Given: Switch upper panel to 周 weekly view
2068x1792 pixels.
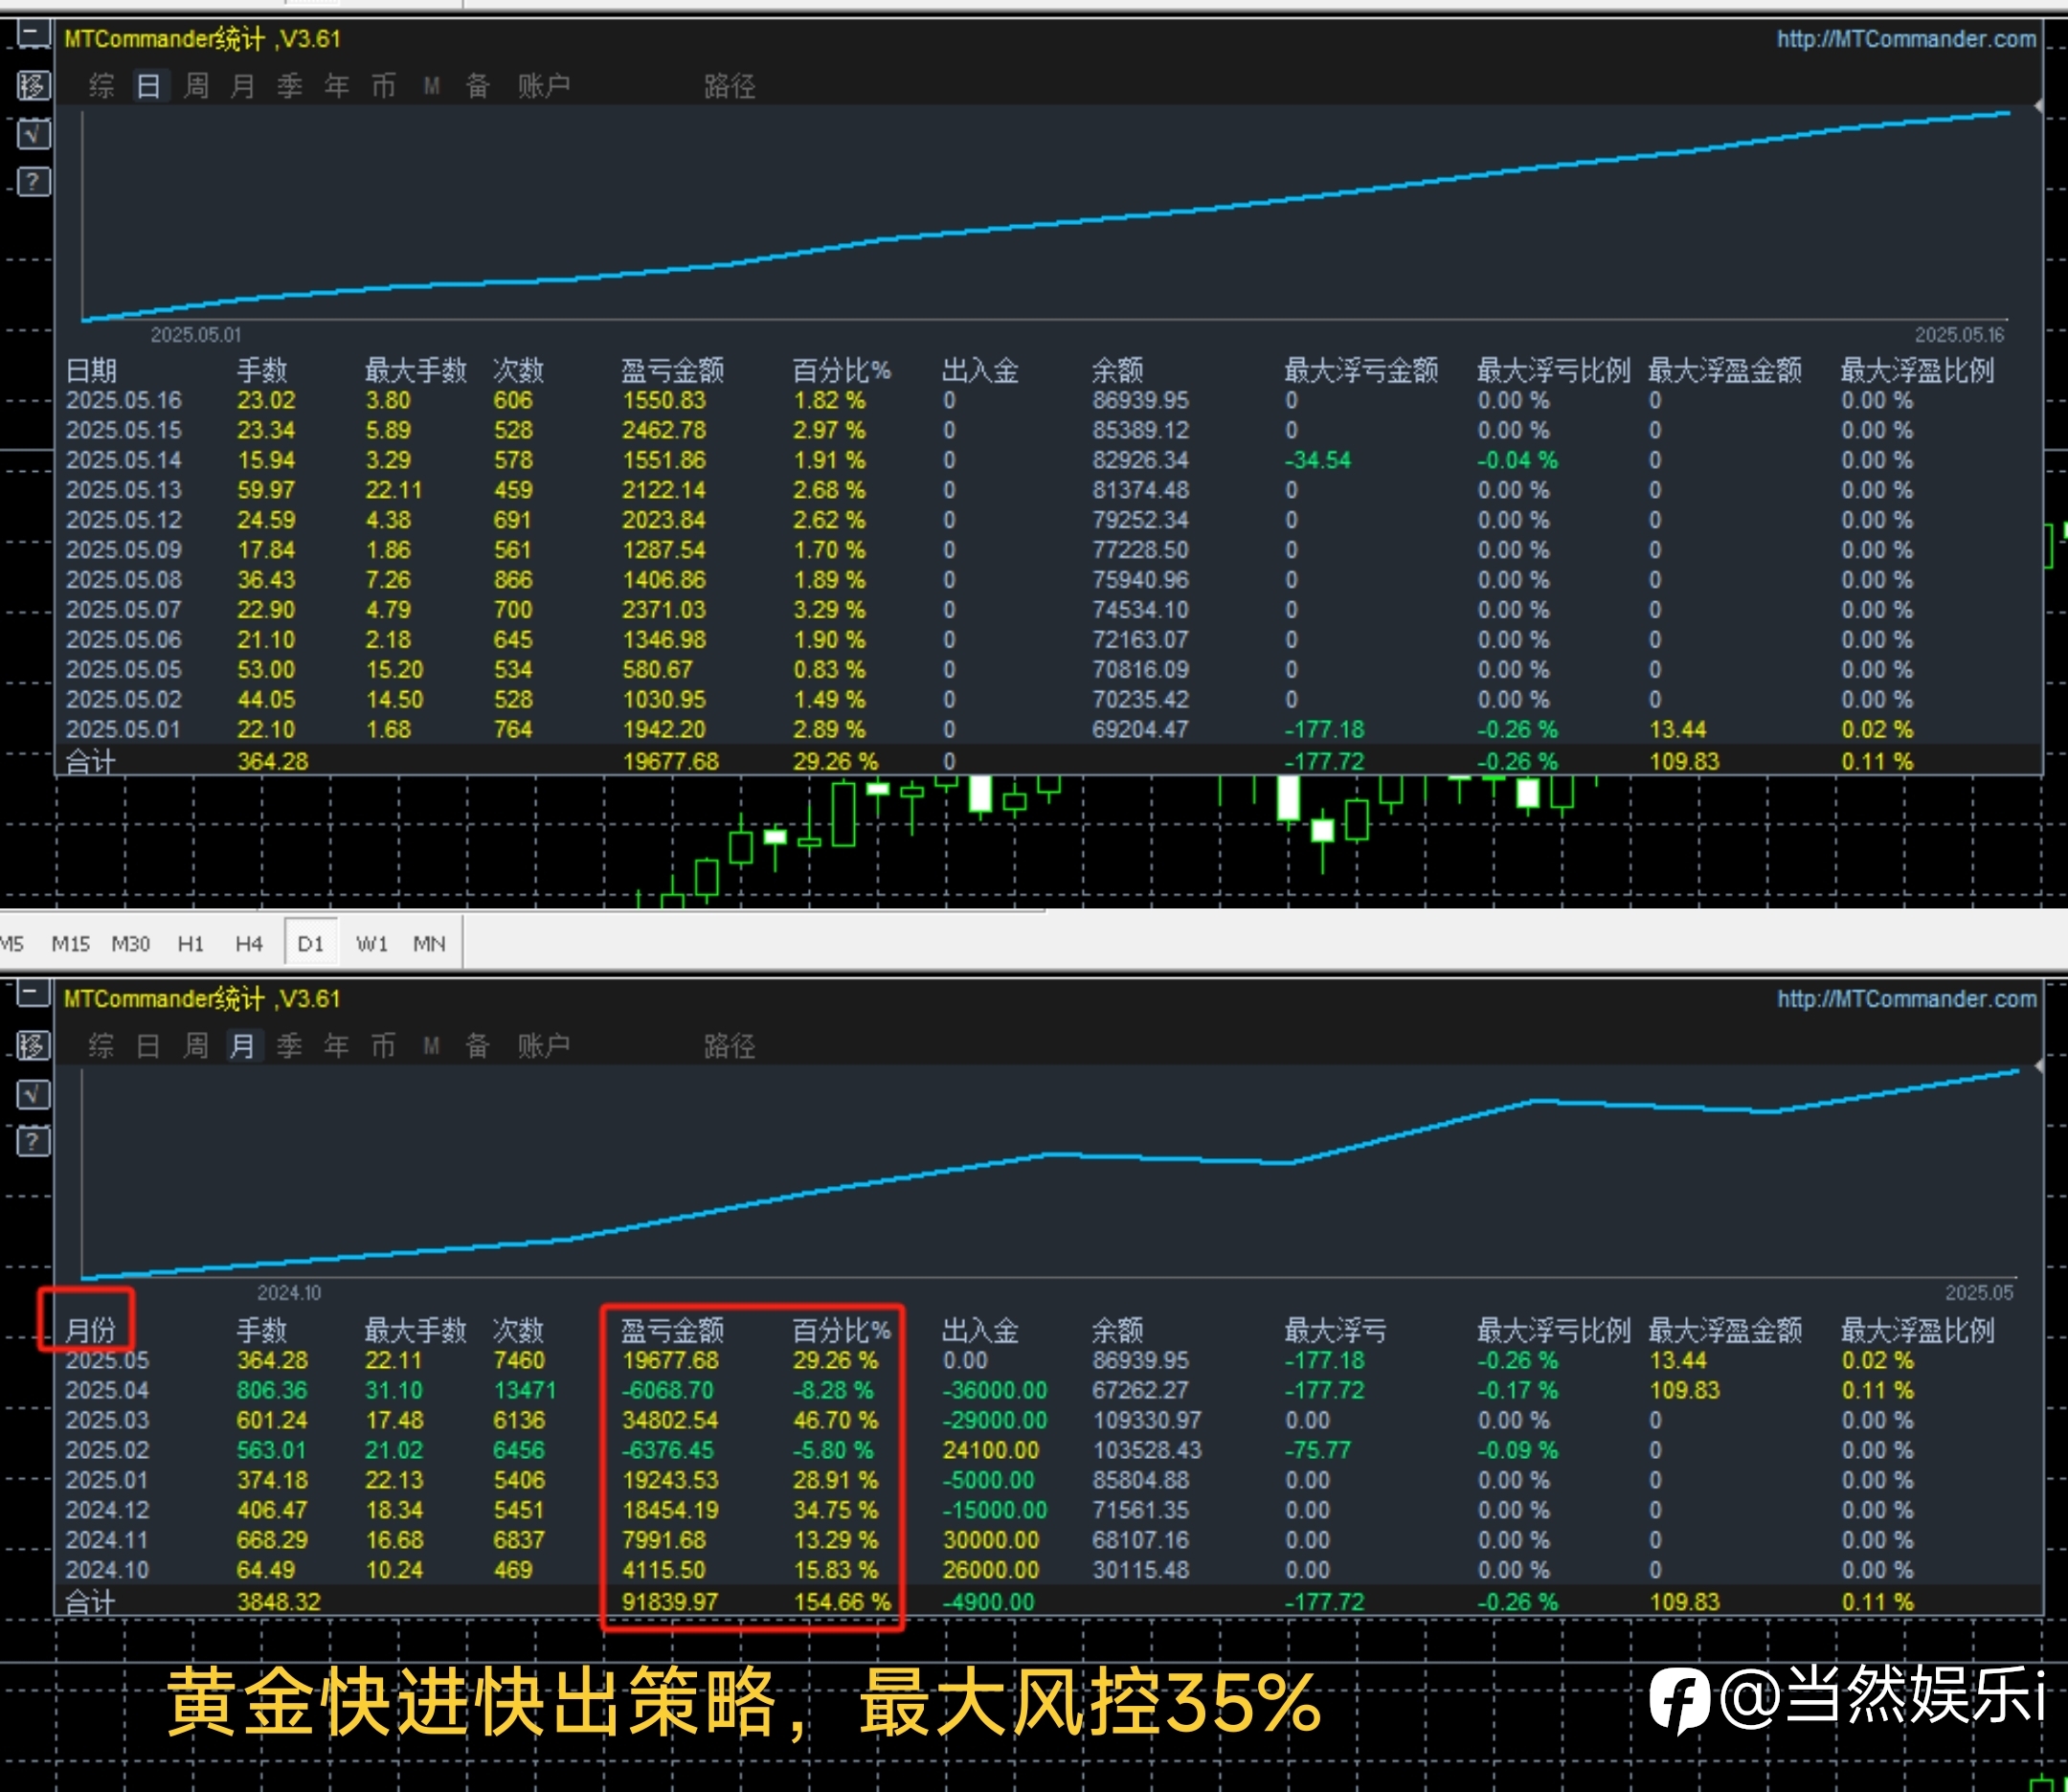Looking at the screenshot, I should (x=196, y=86).
